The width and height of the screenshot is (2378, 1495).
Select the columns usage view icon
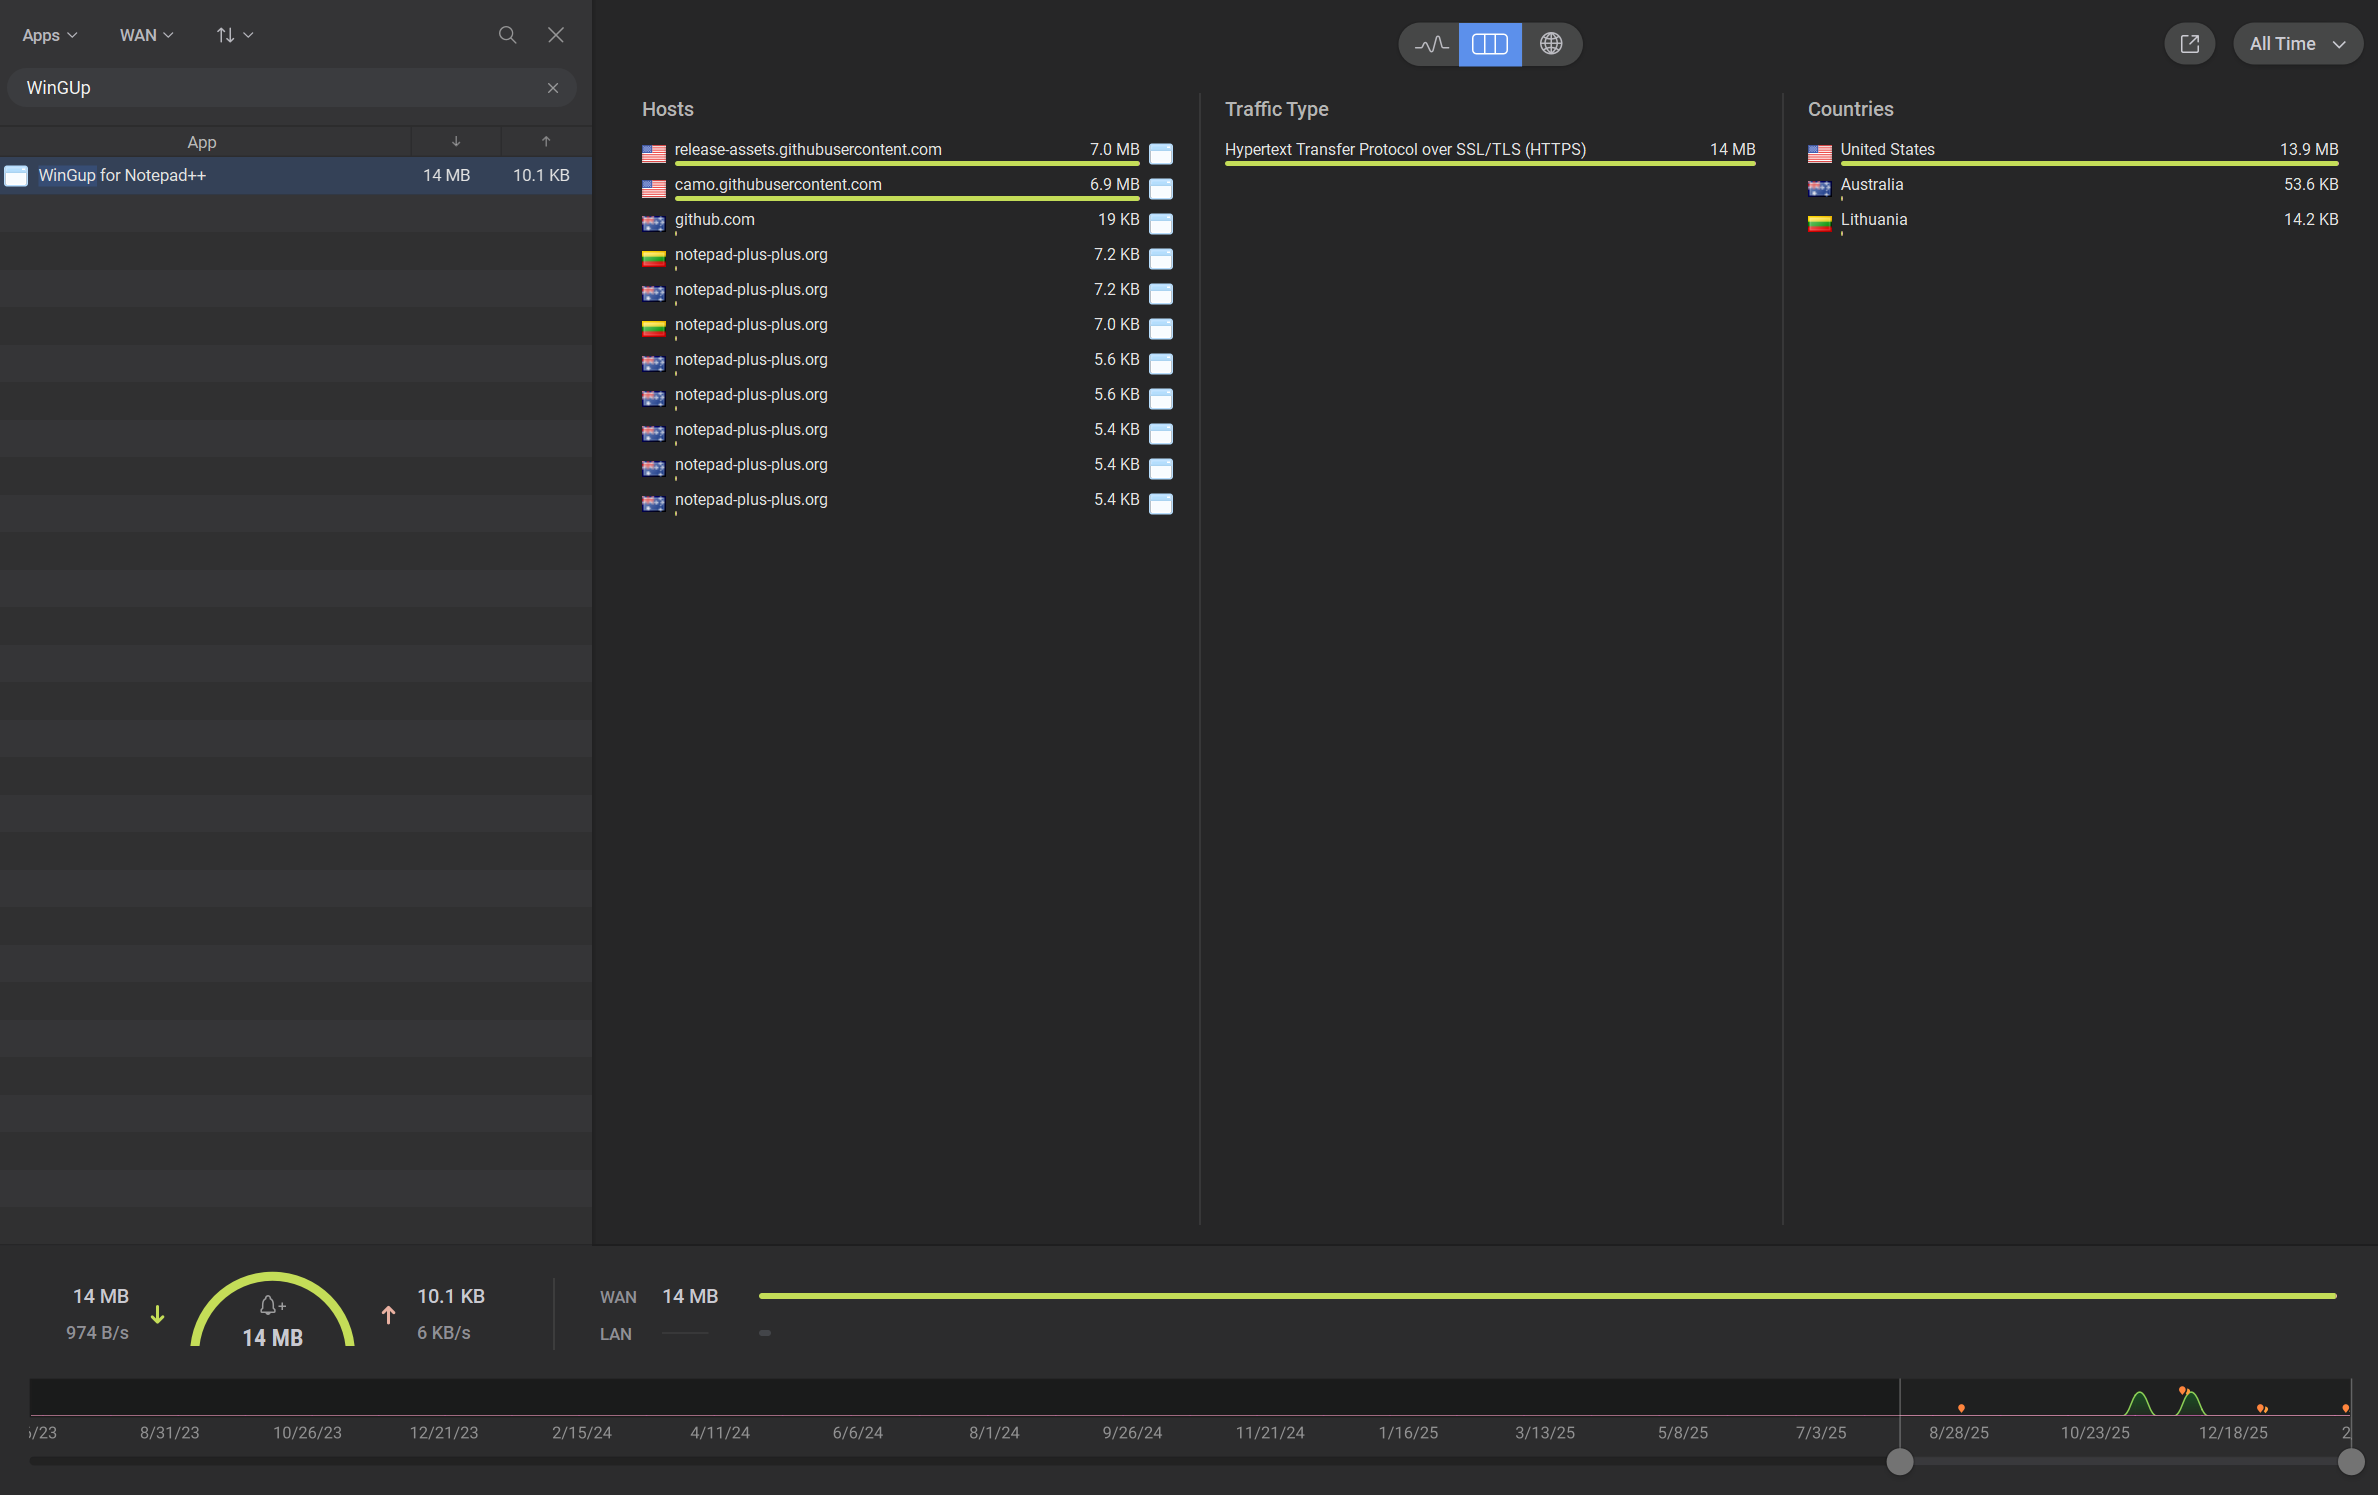(1489, 44)
